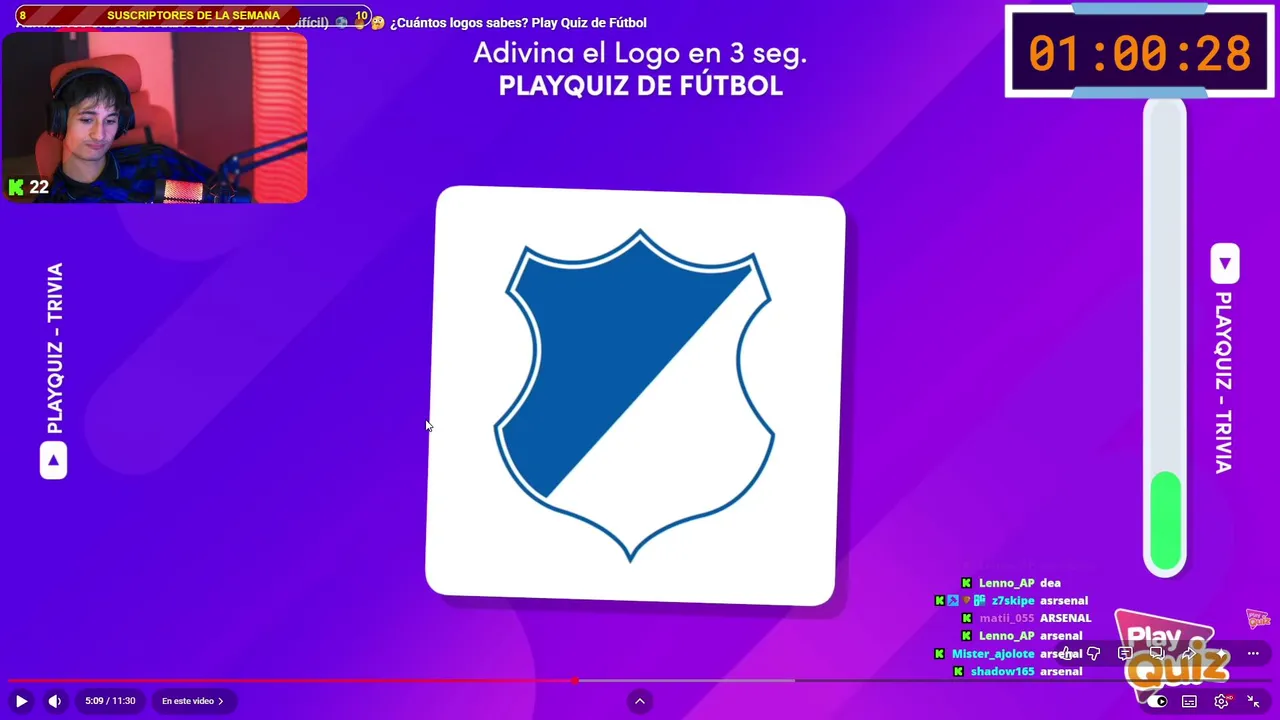Open video settings gear
This screenshot has height=720, width=1280.
[1221, 701]
